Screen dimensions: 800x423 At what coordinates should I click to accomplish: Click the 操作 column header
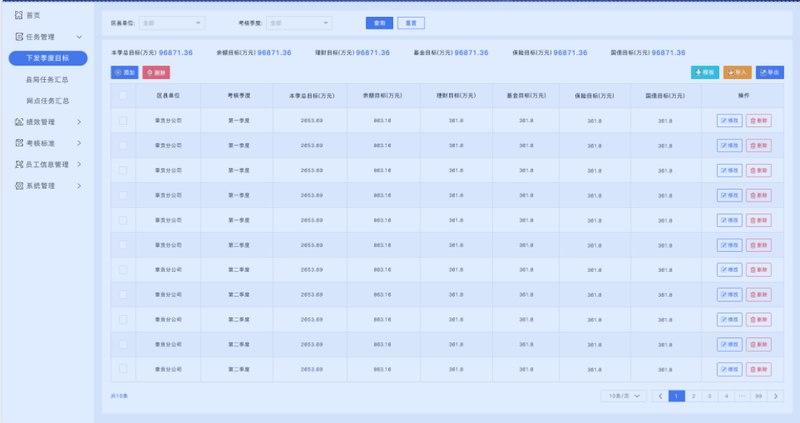743,95
